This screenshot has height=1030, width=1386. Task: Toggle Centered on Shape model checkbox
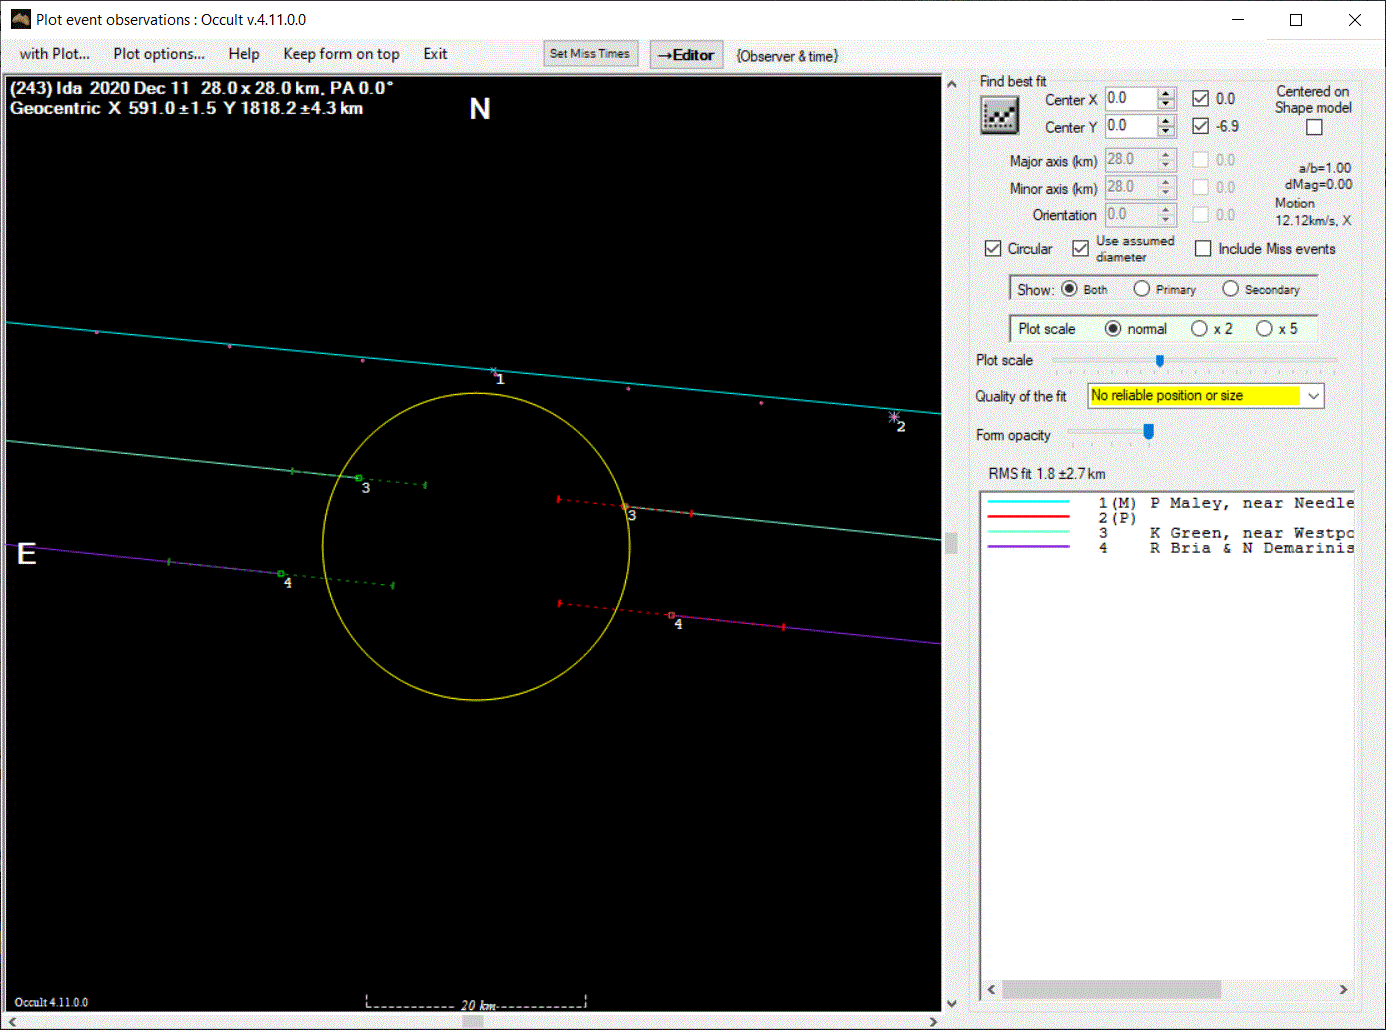tap(1314, 127)
